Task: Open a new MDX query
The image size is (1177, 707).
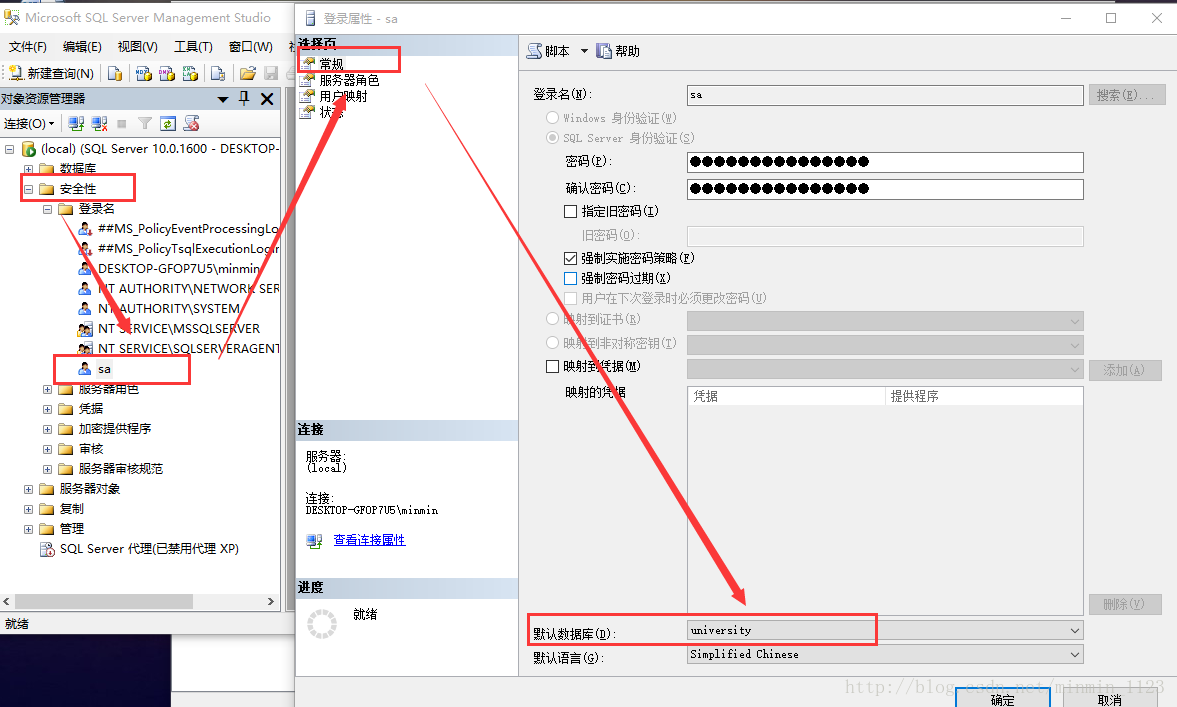Action: click(x=143, y=73)
